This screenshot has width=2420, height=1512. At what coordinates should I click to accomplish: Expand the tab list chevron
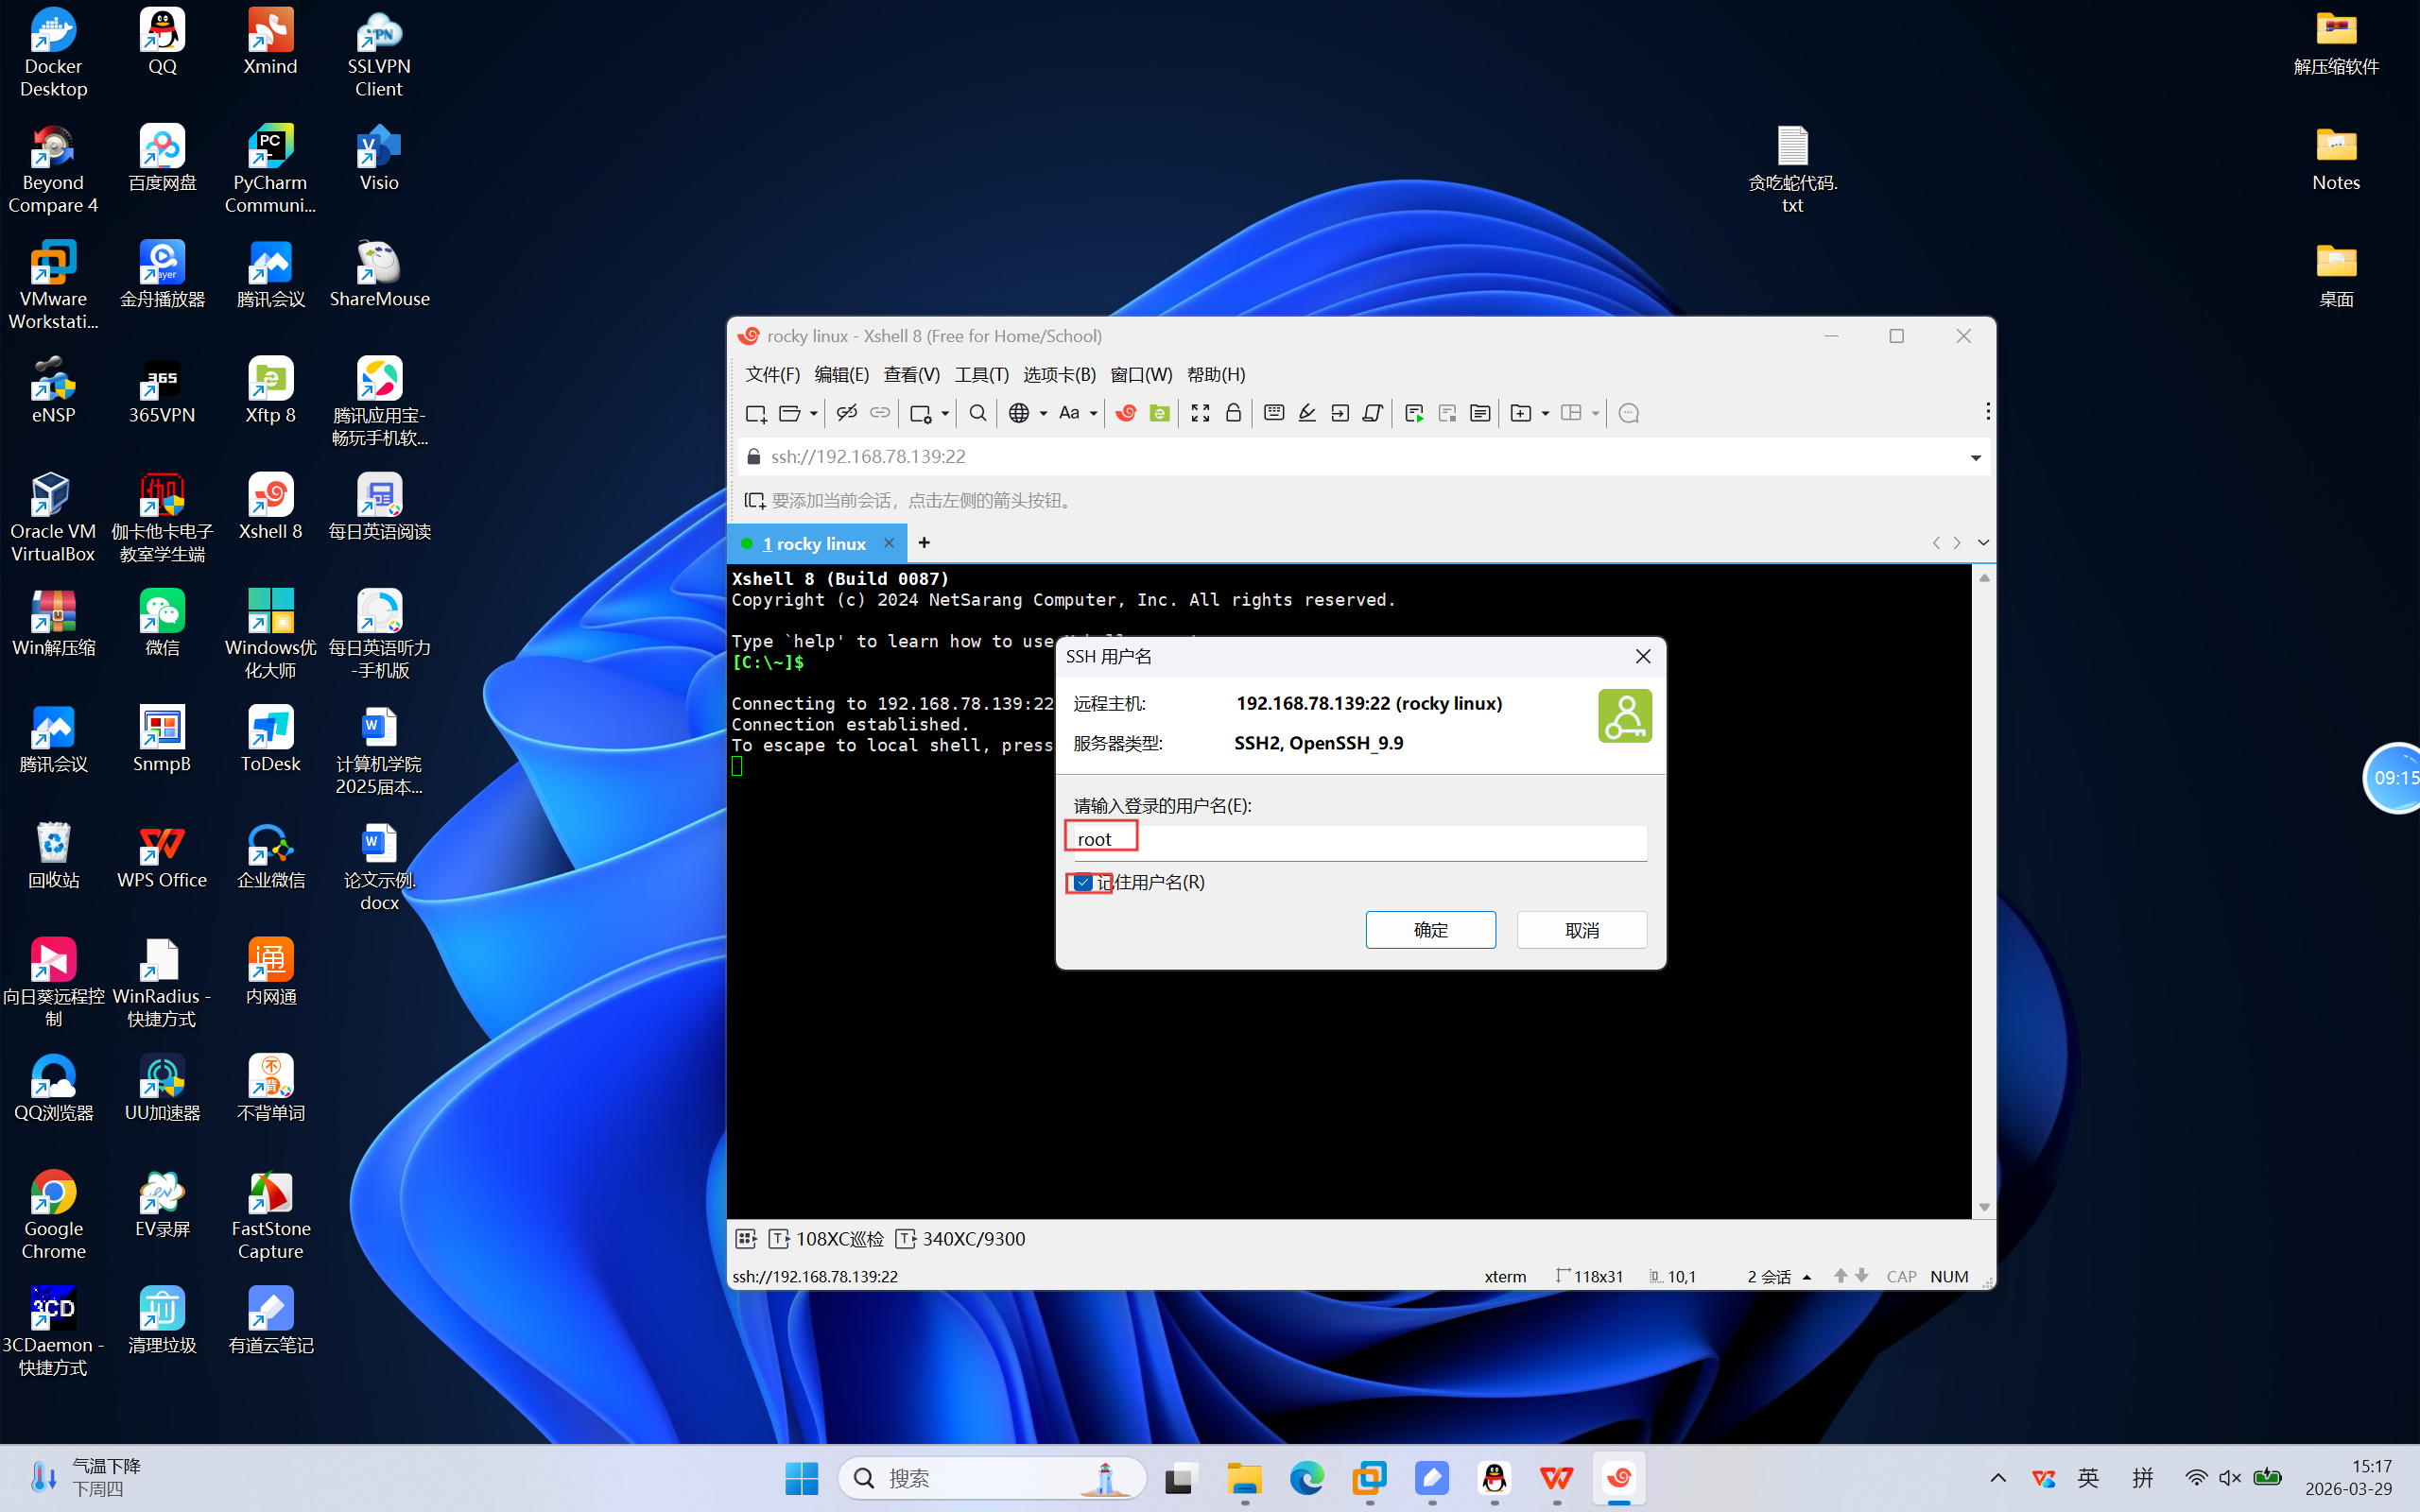click(1983, 543)
